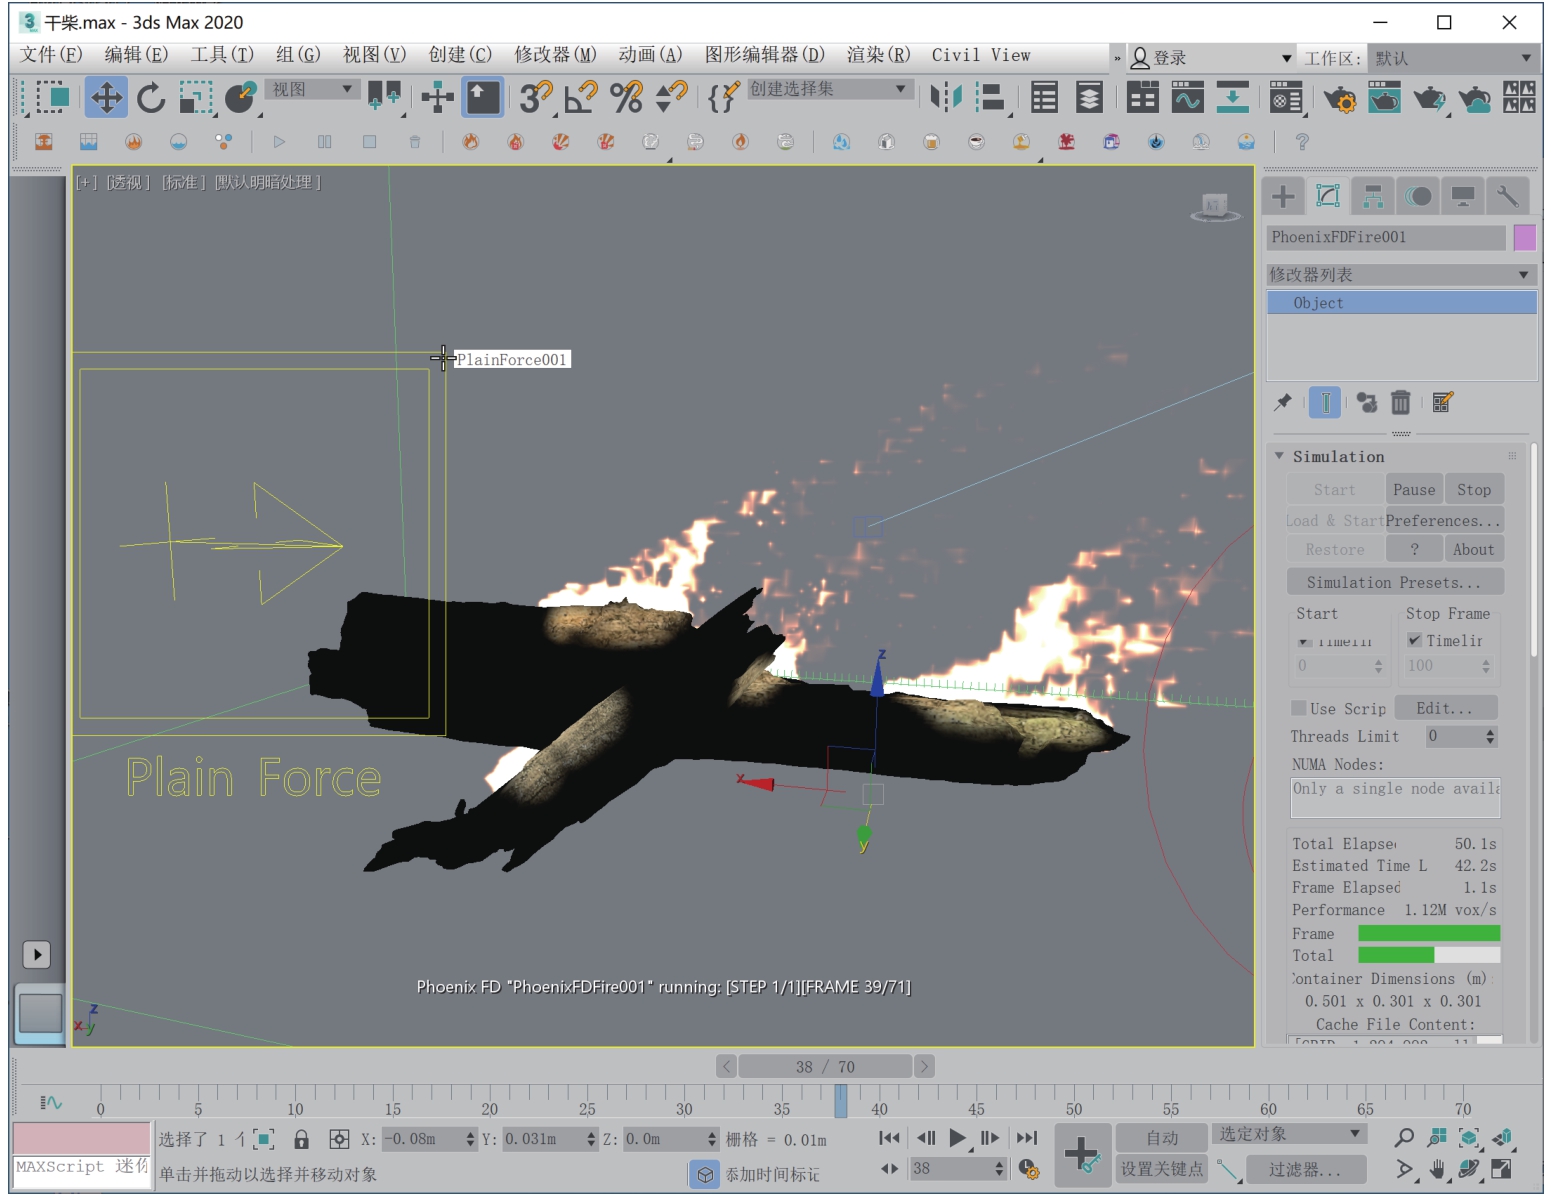Screen dimensions: 1551x1200
Task: Click the Simulation Presets button
Action: tap(1394, 582)
